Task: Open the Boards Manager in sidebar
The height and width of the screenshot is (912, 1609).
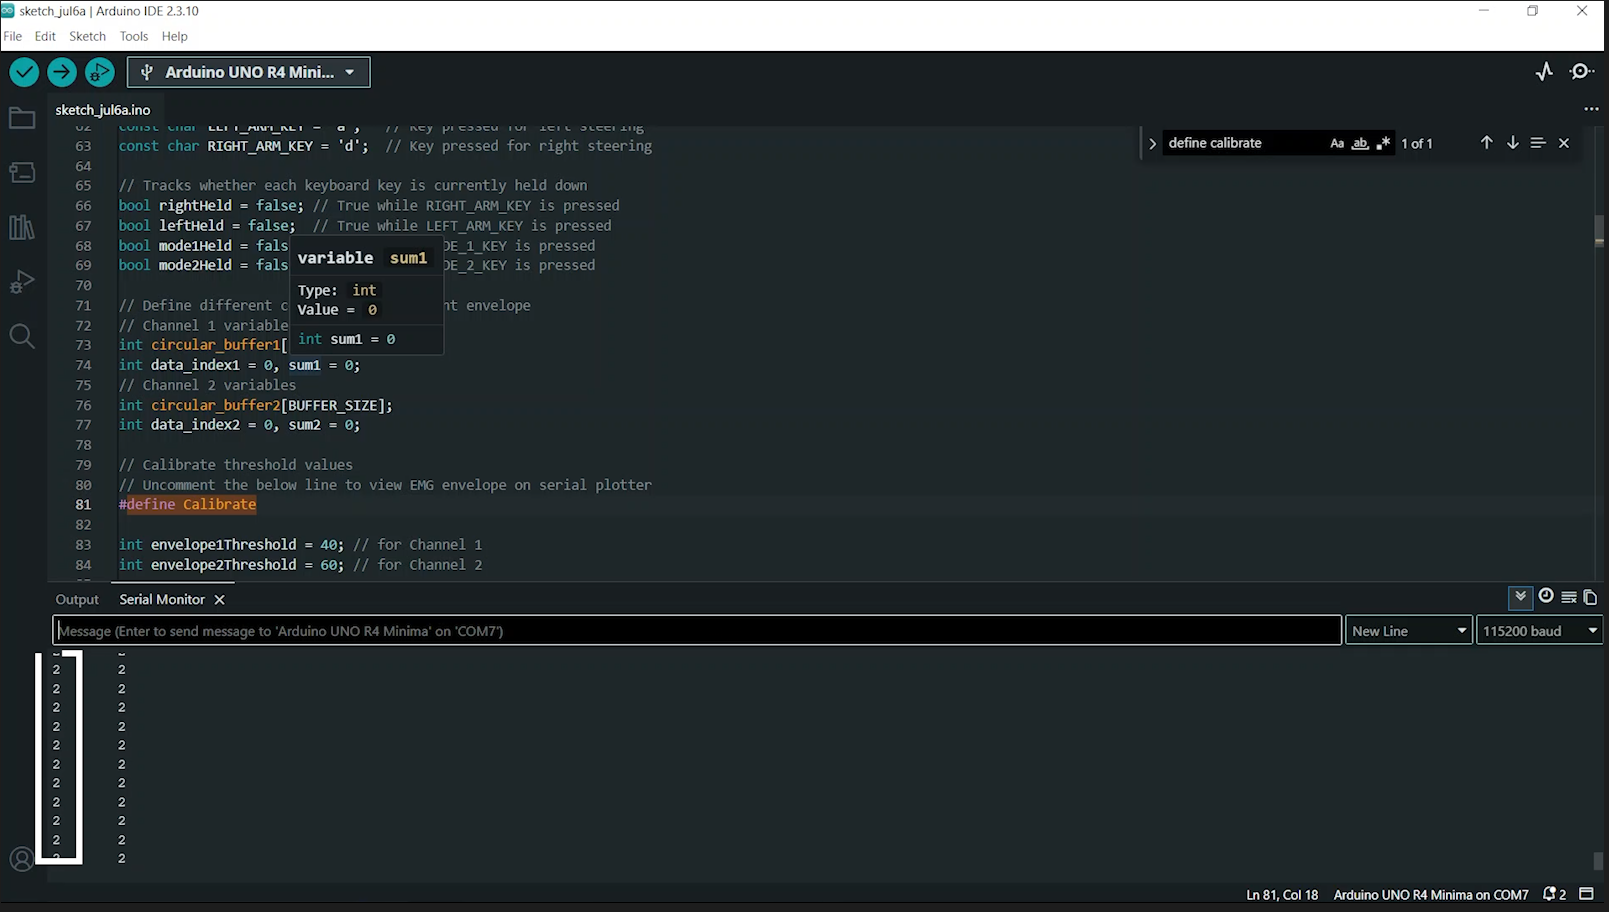Action: 22,172
